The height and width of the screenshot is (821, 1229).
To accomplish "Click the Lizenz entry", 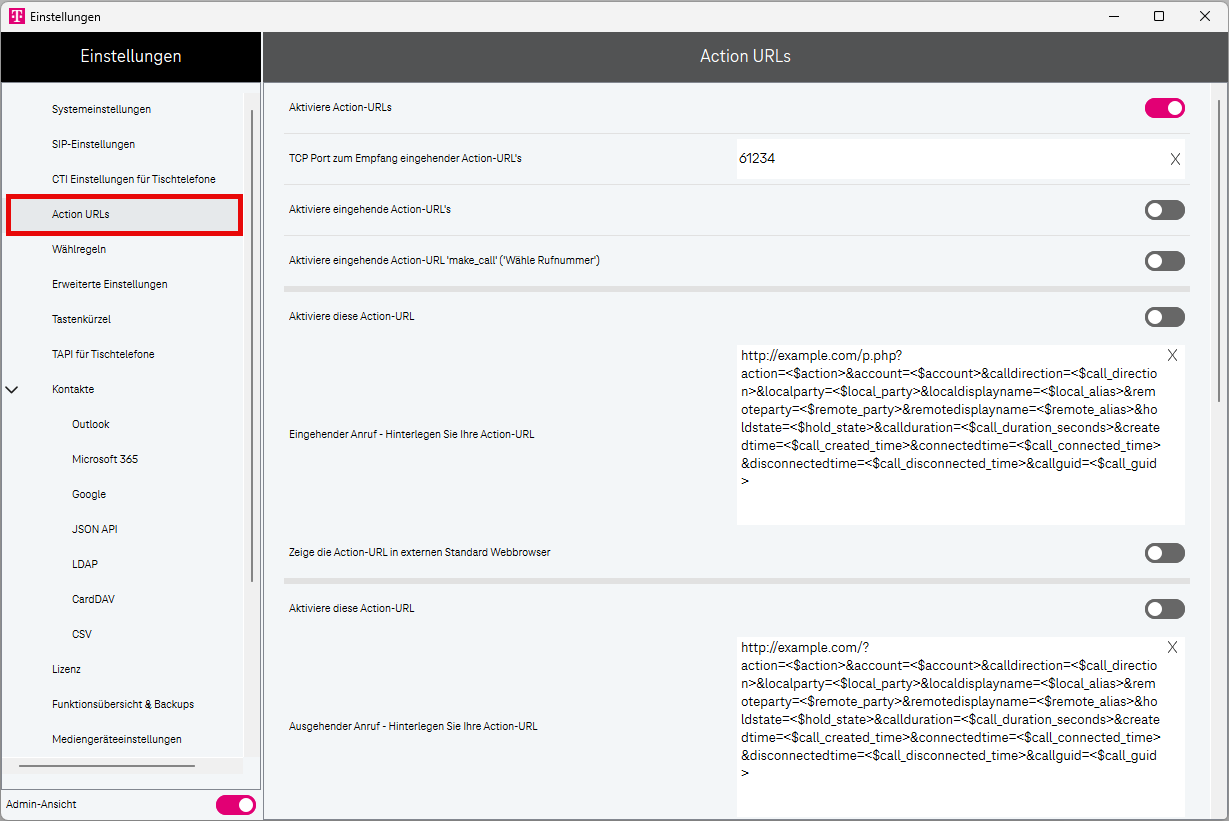I will 66,669.
